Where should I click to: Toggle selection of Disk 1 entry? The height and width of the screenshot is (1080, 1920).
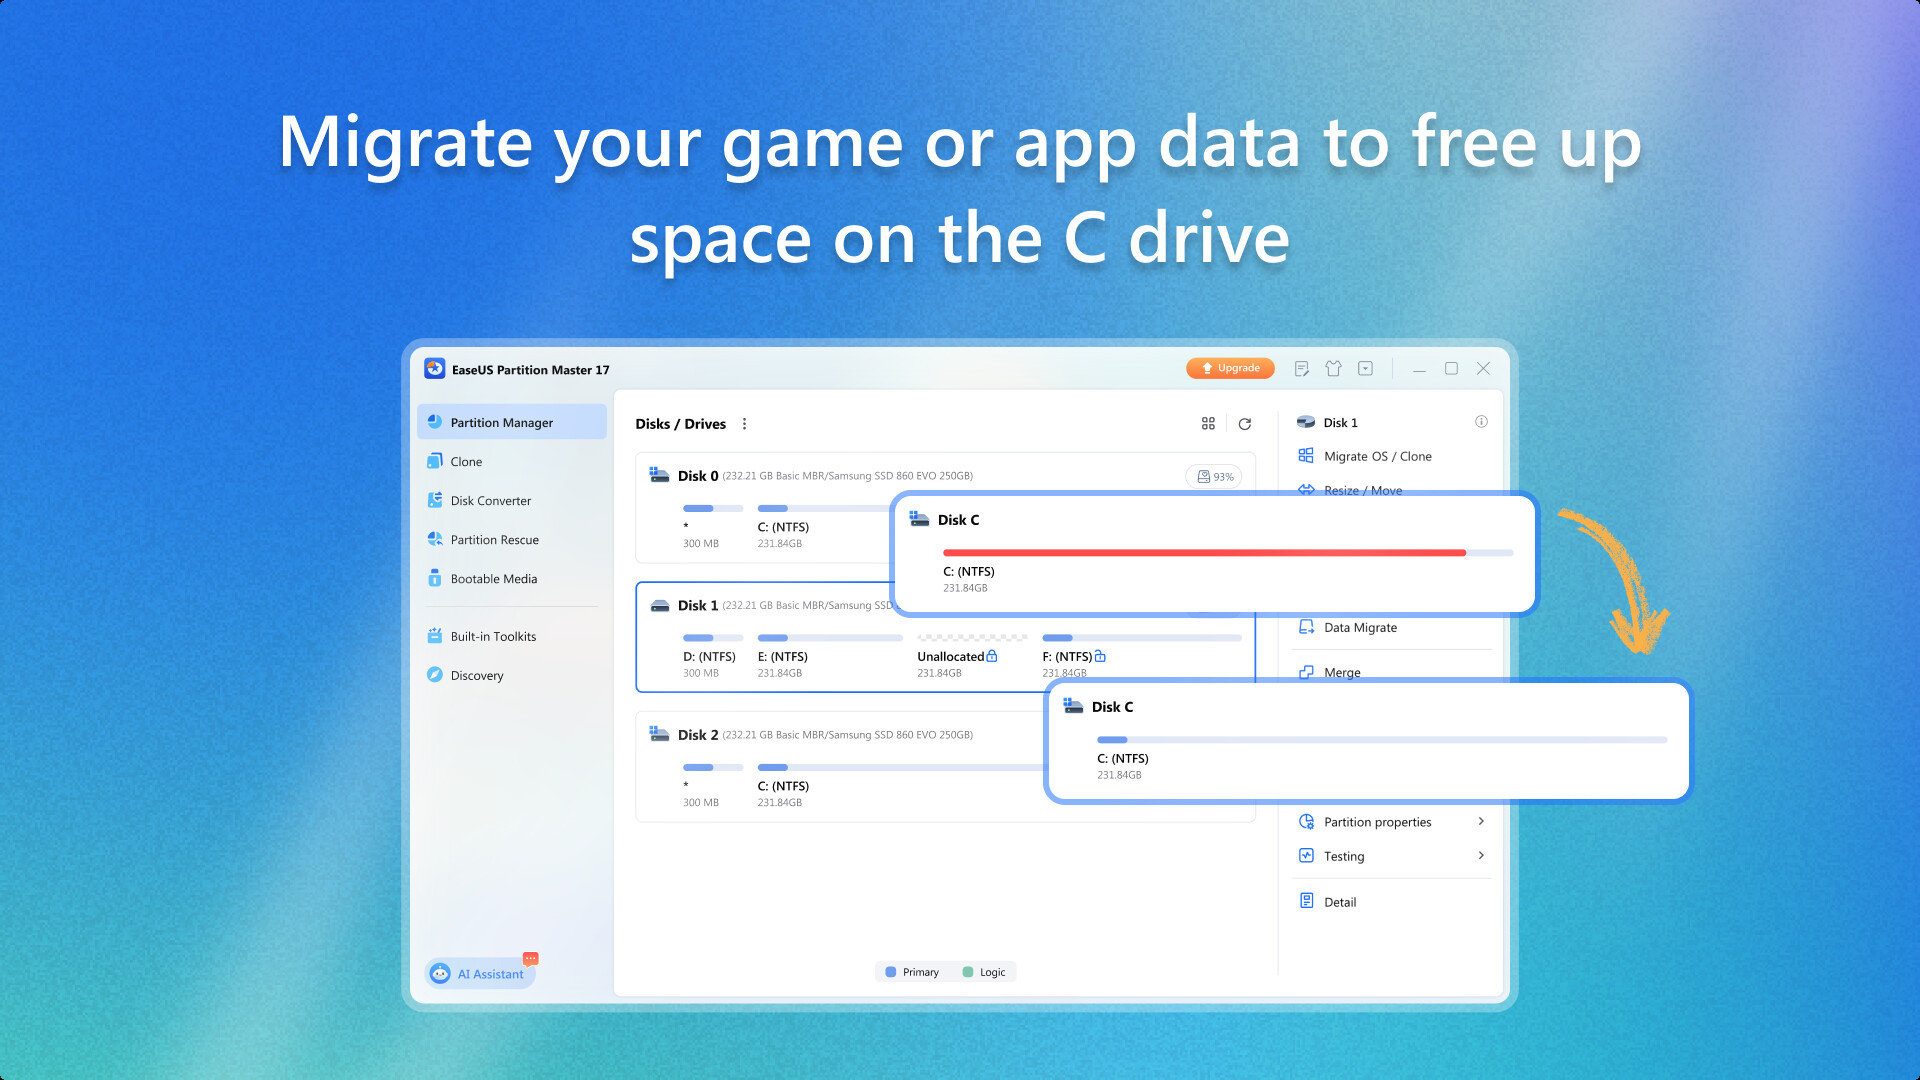pos(697,605)
